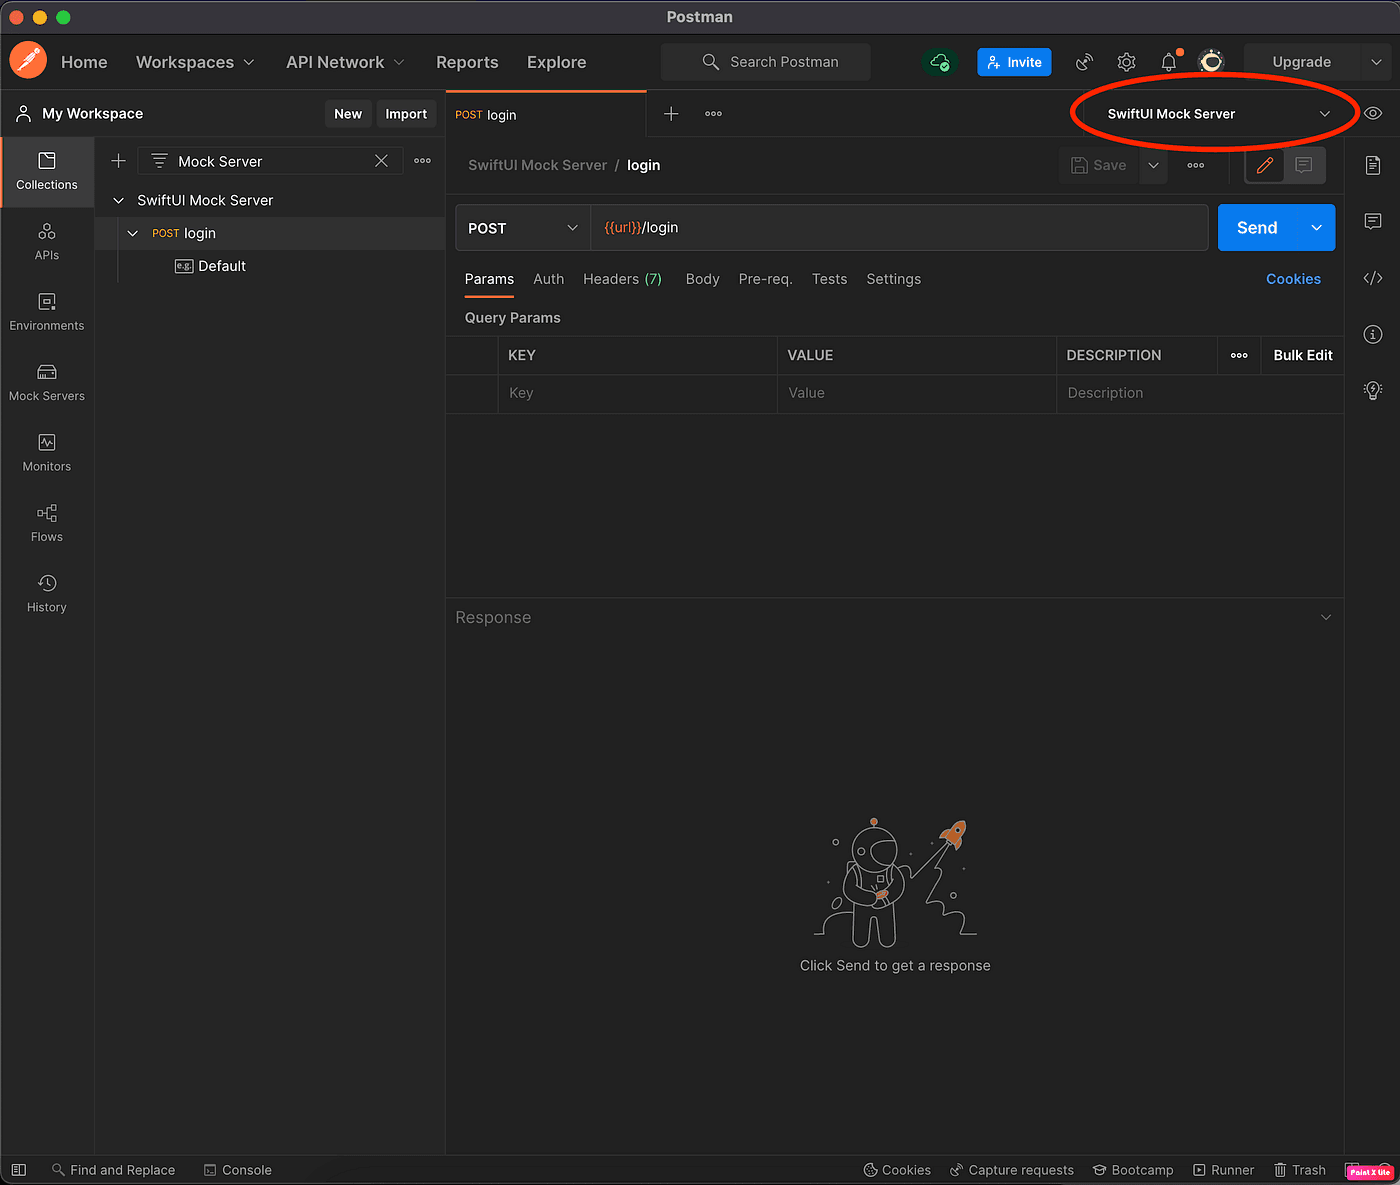Screen dimensions: 1400x1185
Task: Toggle the sidebar from the status bar
Action: pos(19,1170)
